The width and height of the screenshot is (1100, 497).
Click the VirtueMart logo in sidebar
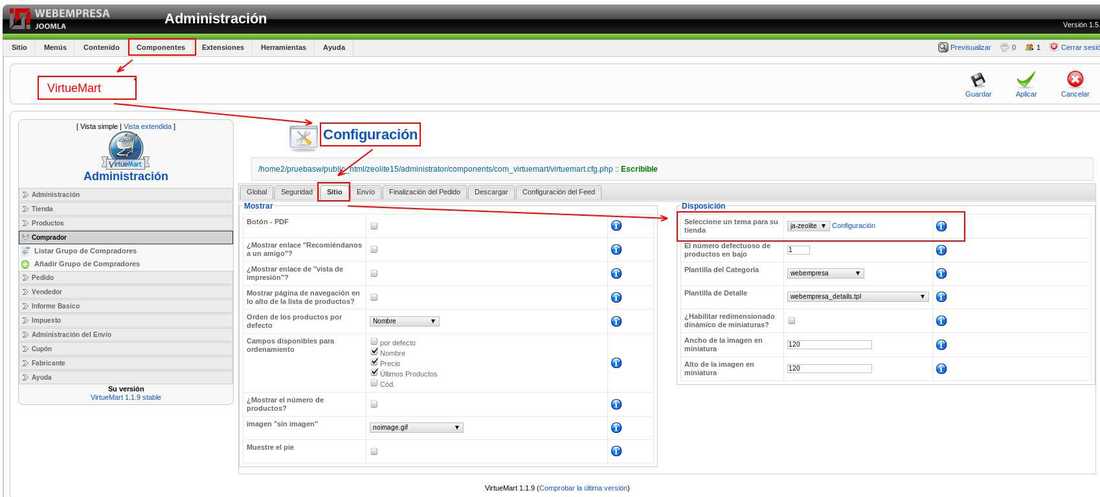coord(126,151)
